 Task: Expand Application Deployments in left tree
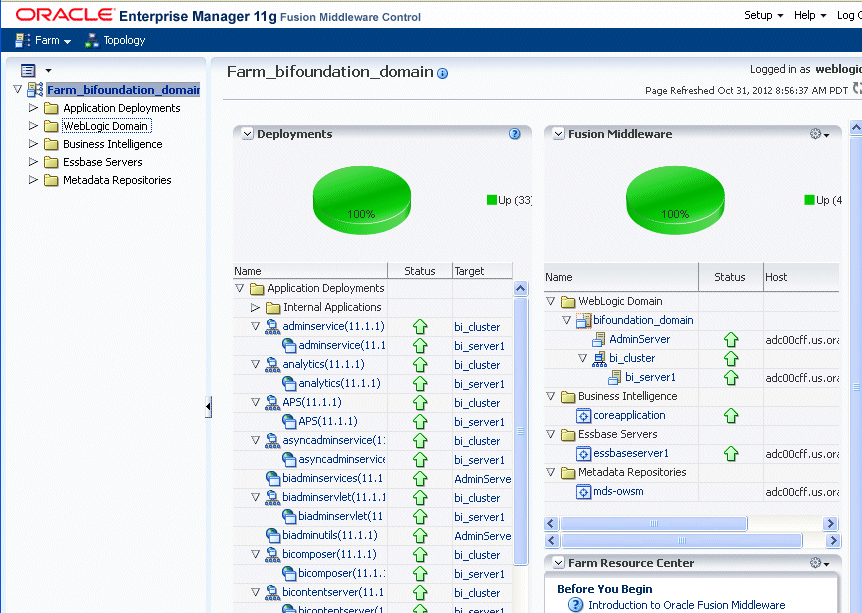33,108
